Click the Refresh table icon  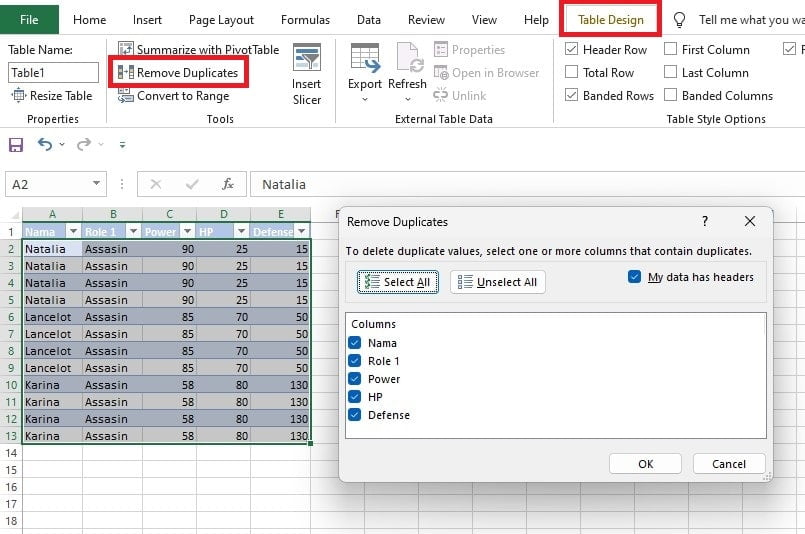[x=409, y=57]
